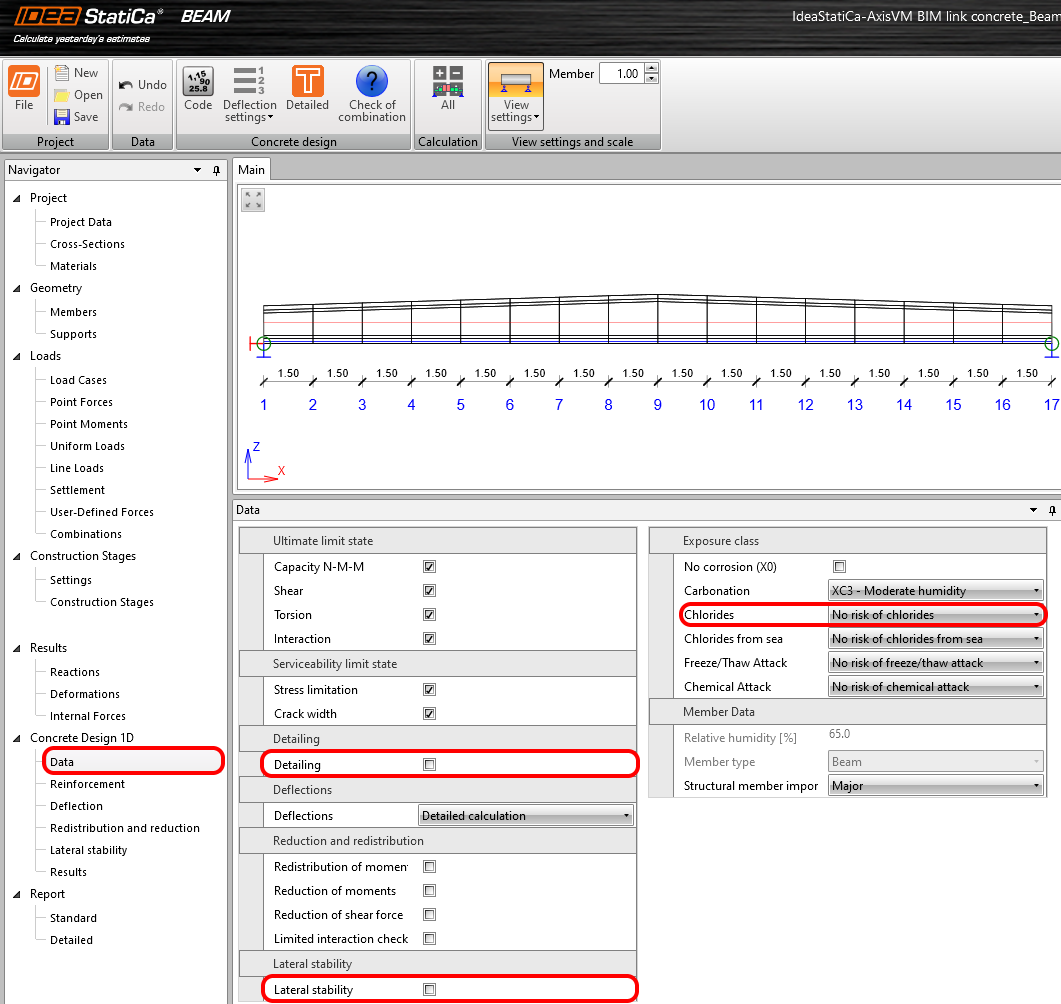The image size is (1061, 1004).
Task: Open Deflection settings in ribbon
Action: [x=249, y=95]
